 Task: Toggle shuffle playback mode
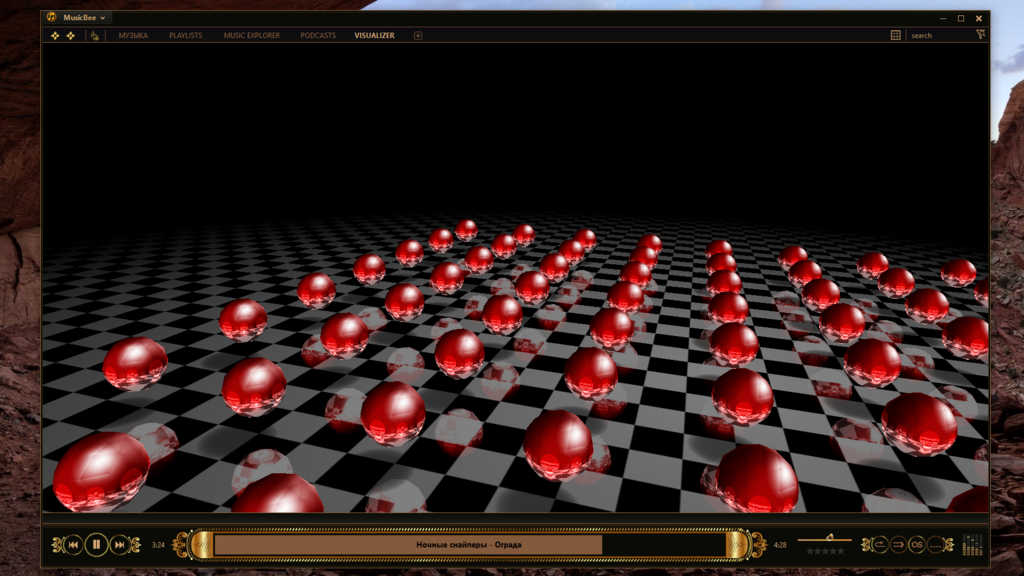coord(898,545)
